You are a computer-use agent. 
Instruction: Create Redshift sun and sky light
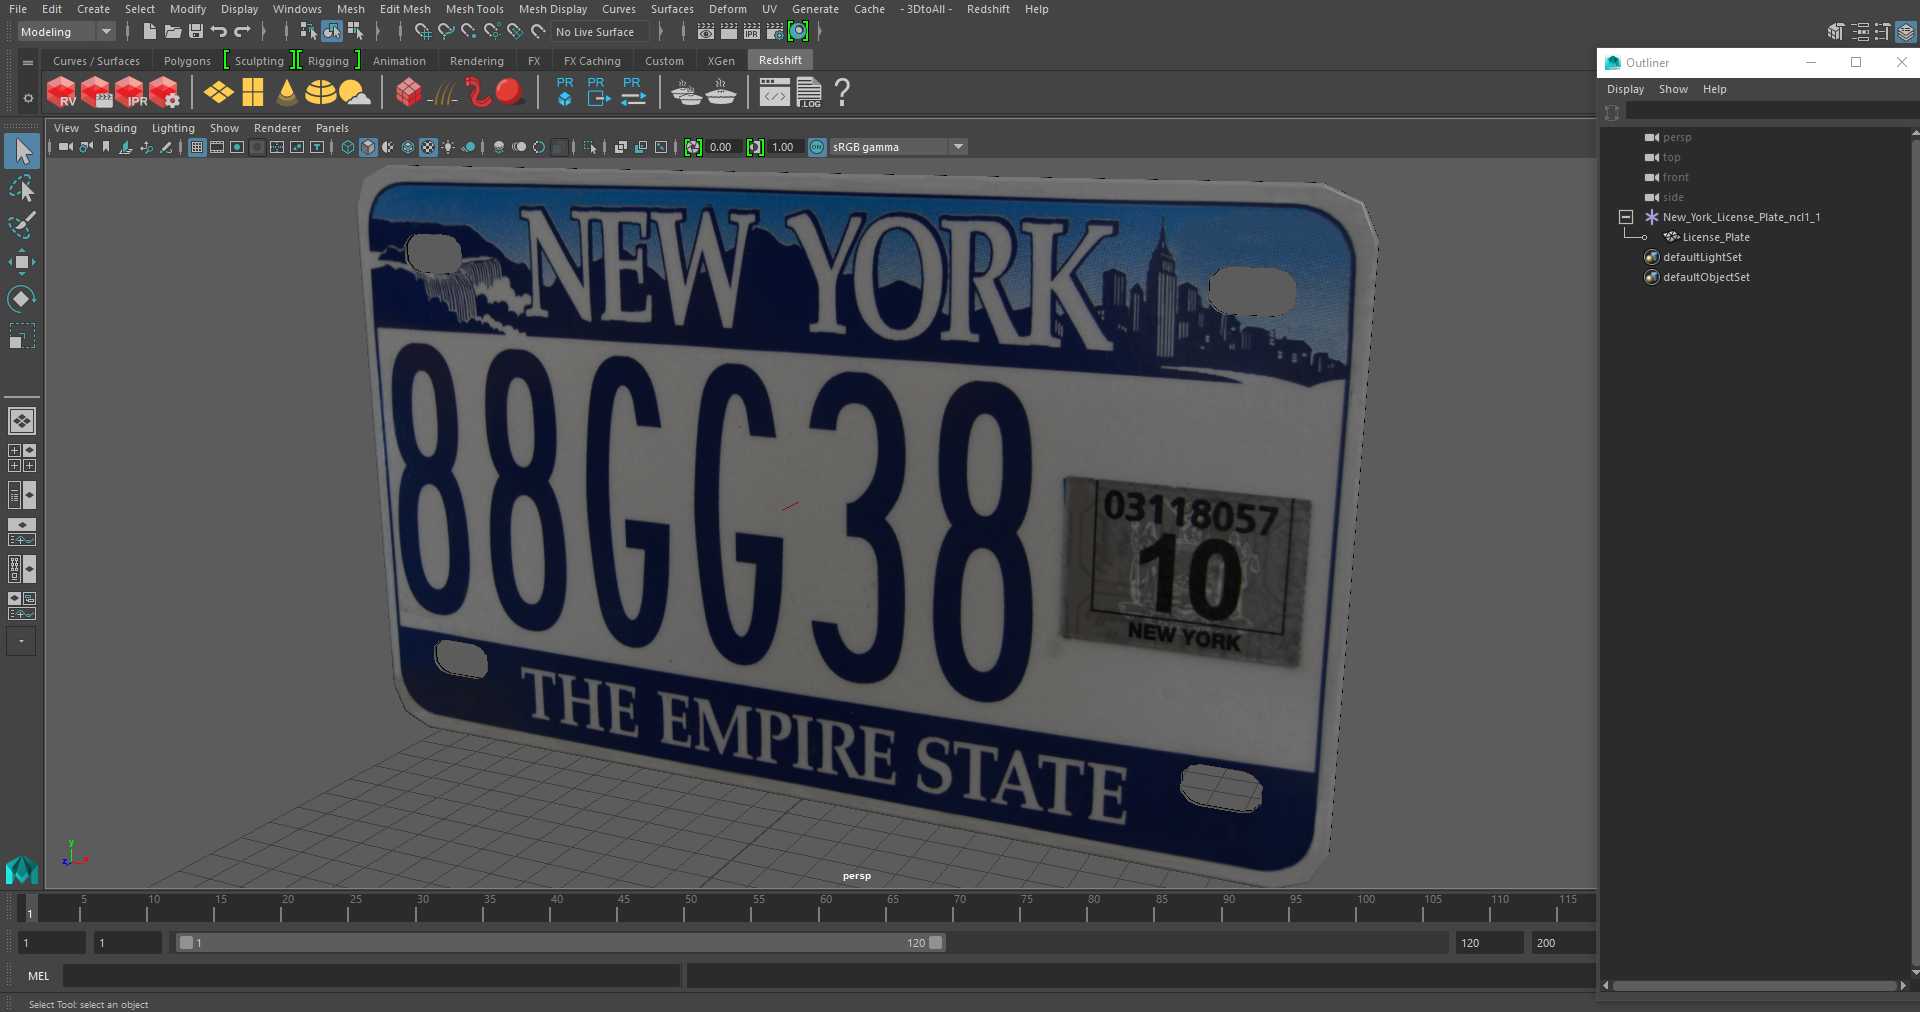354,93
